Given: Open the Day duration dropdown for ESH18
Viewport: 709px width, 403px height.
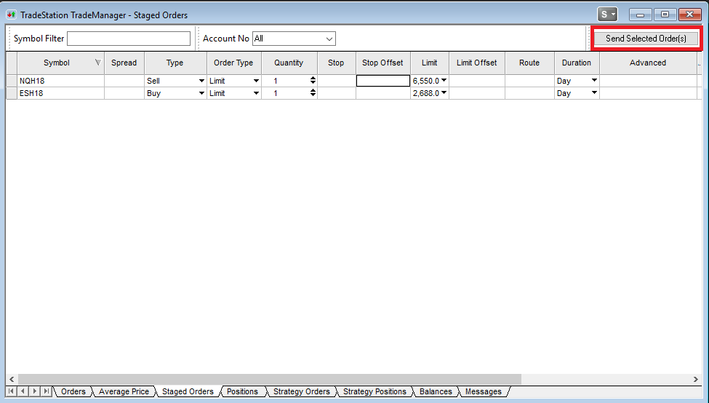Looking at the screenshot, I should coord(594,93).
